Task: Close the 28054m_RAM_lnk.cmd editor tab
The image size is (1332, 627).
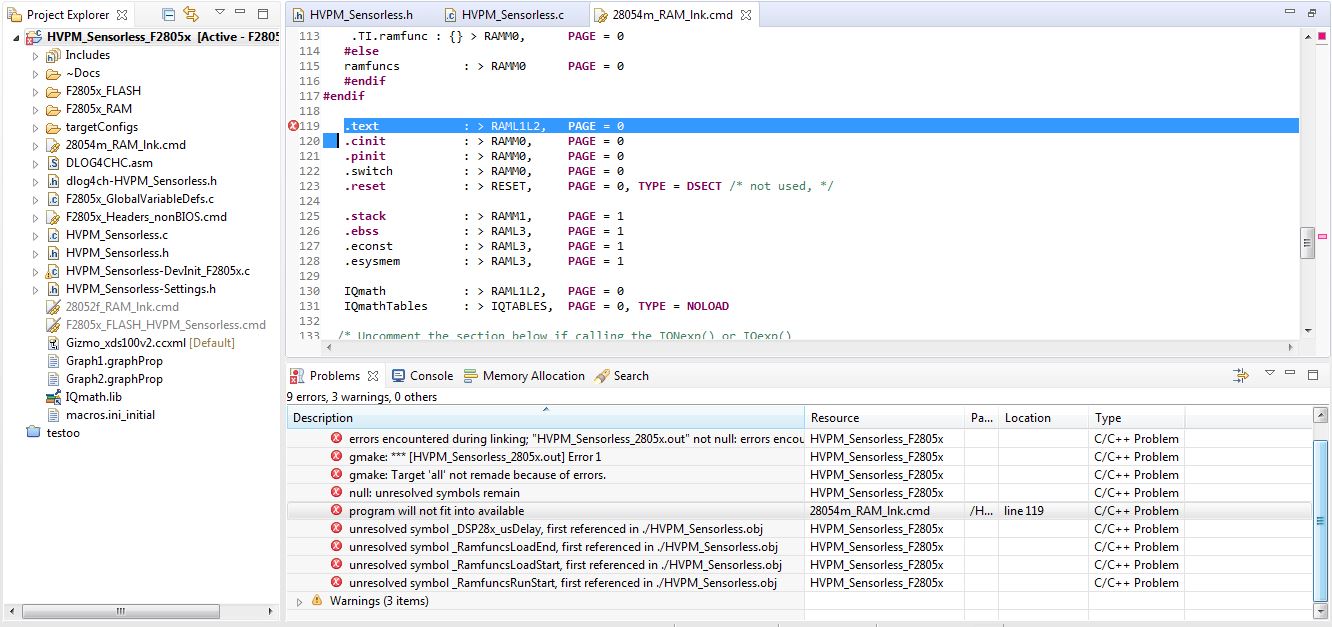Action: pyautogui.click(x=745, y=16)
